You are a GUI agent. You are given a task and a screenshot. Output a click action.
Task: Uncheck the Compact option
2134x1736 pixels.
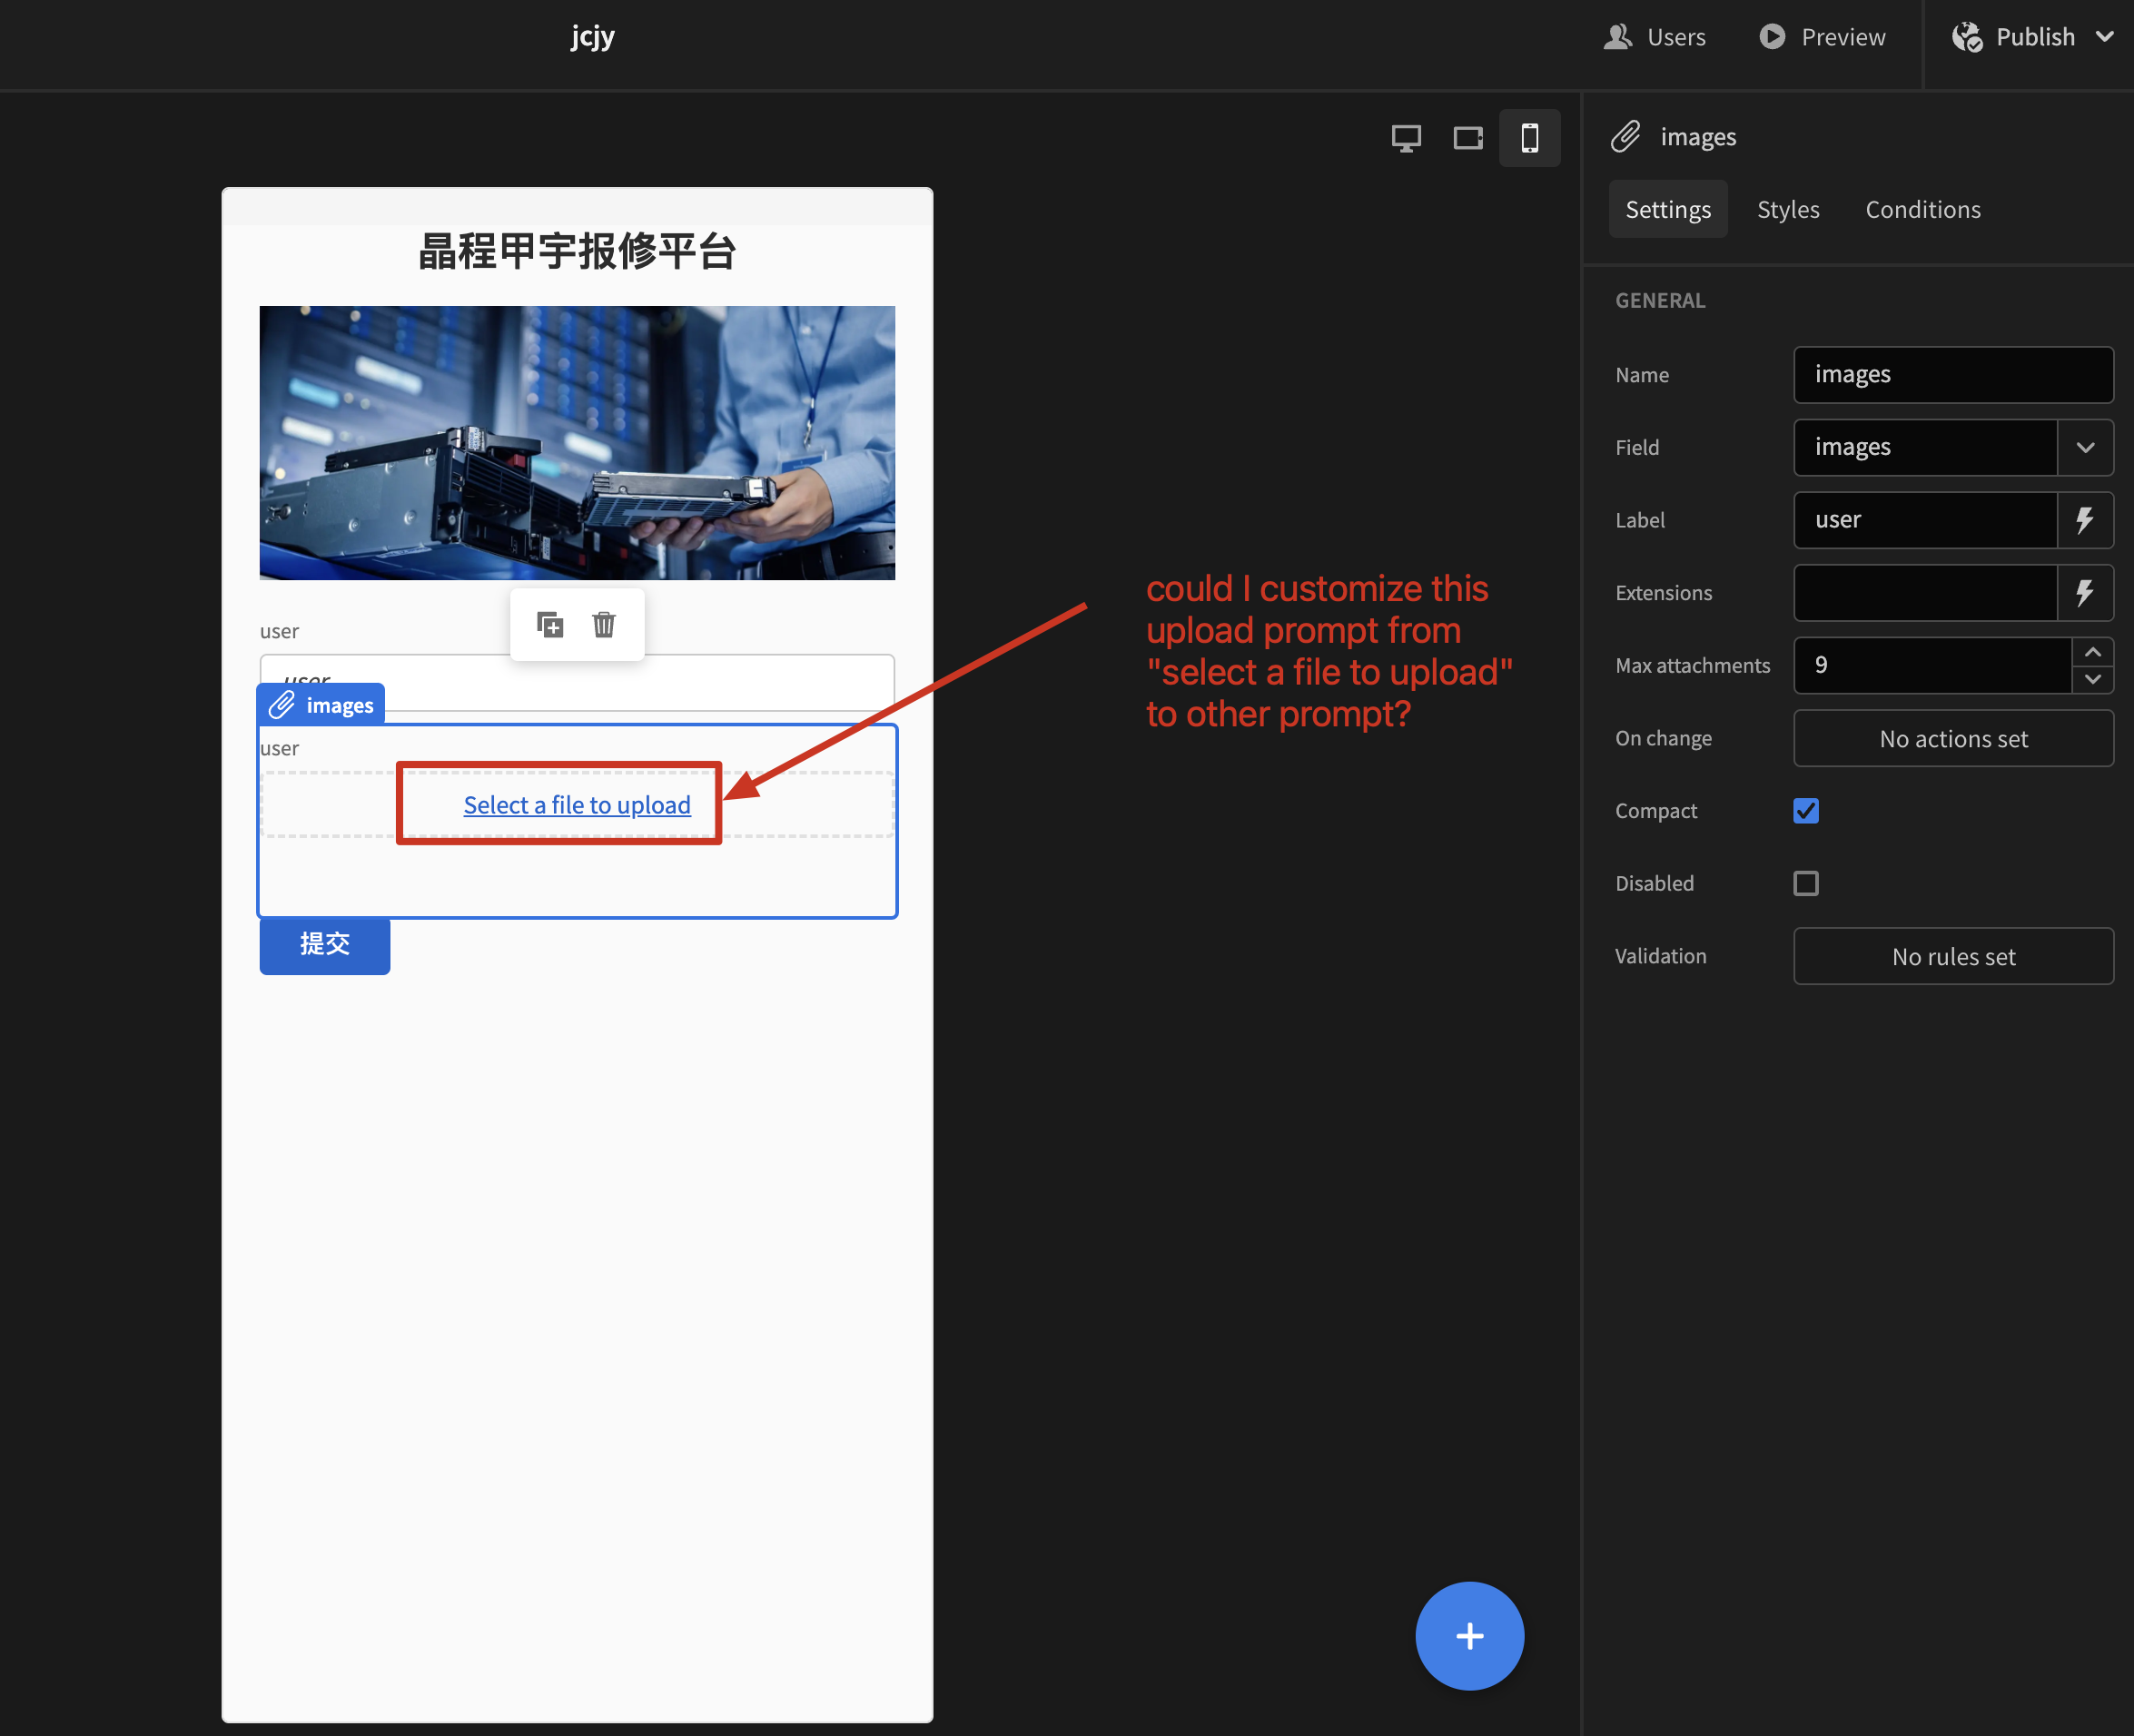tap(1805, 810)
